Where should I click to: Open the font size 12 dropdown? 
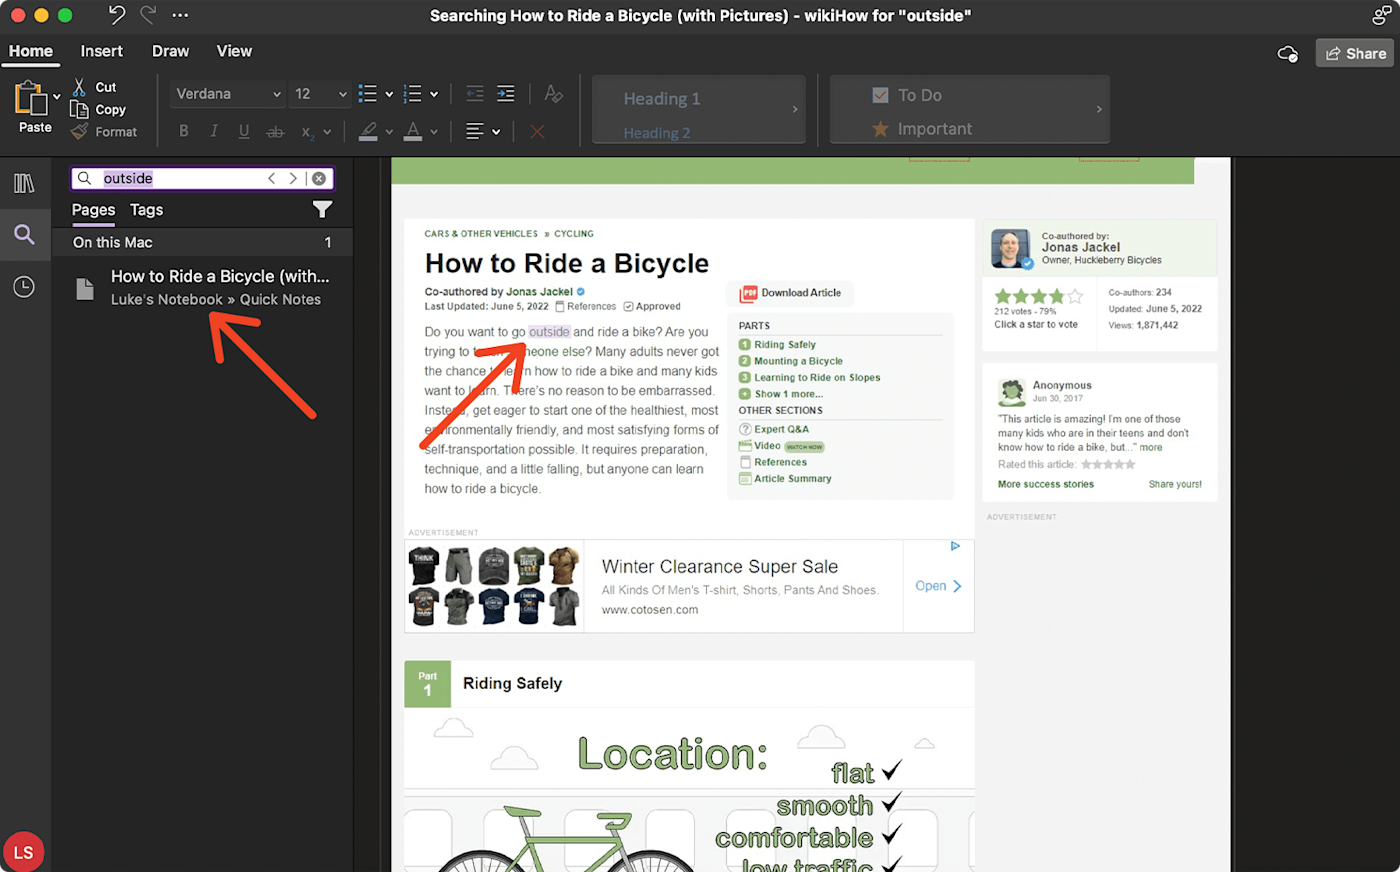click(342, 94)
